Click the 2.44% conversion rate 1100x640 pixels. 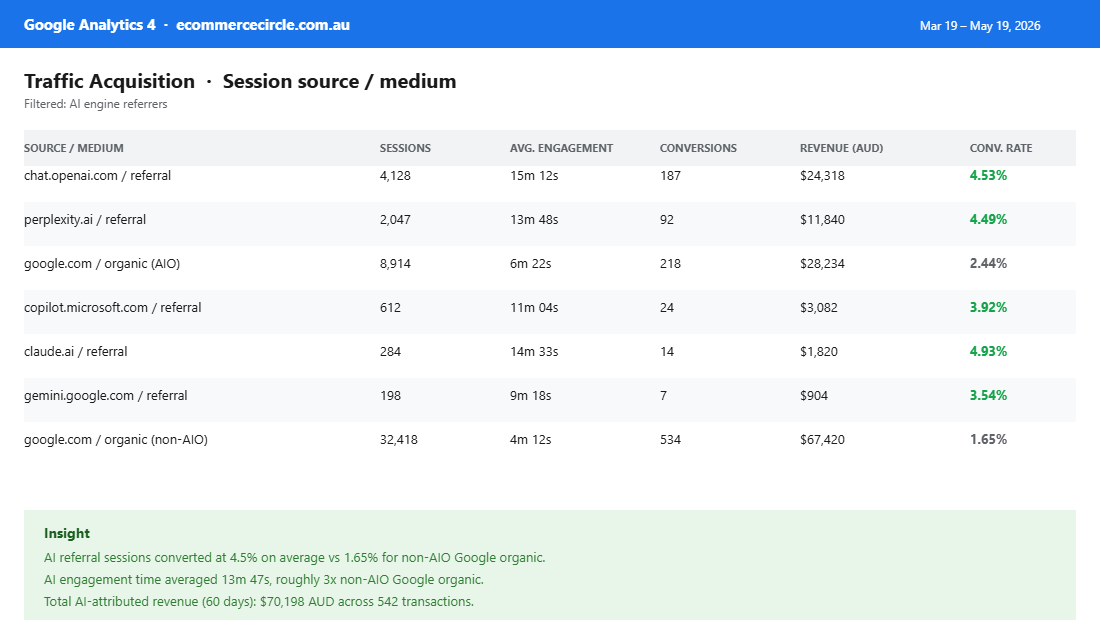click(x=988, y=264)
